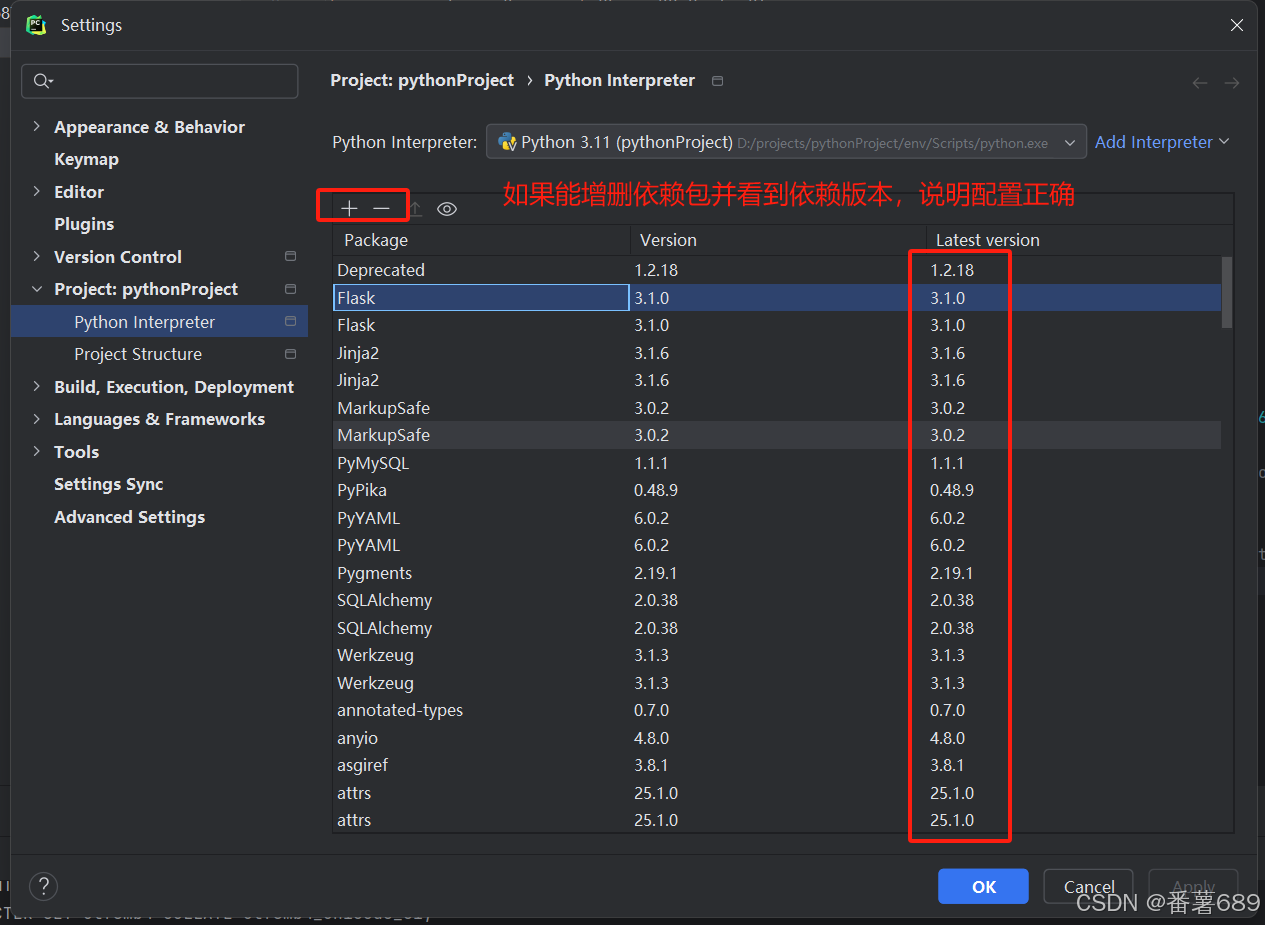Expand Build, Execution, Deployment section
Screen dimensions: 1265x925
pos(37,387)
